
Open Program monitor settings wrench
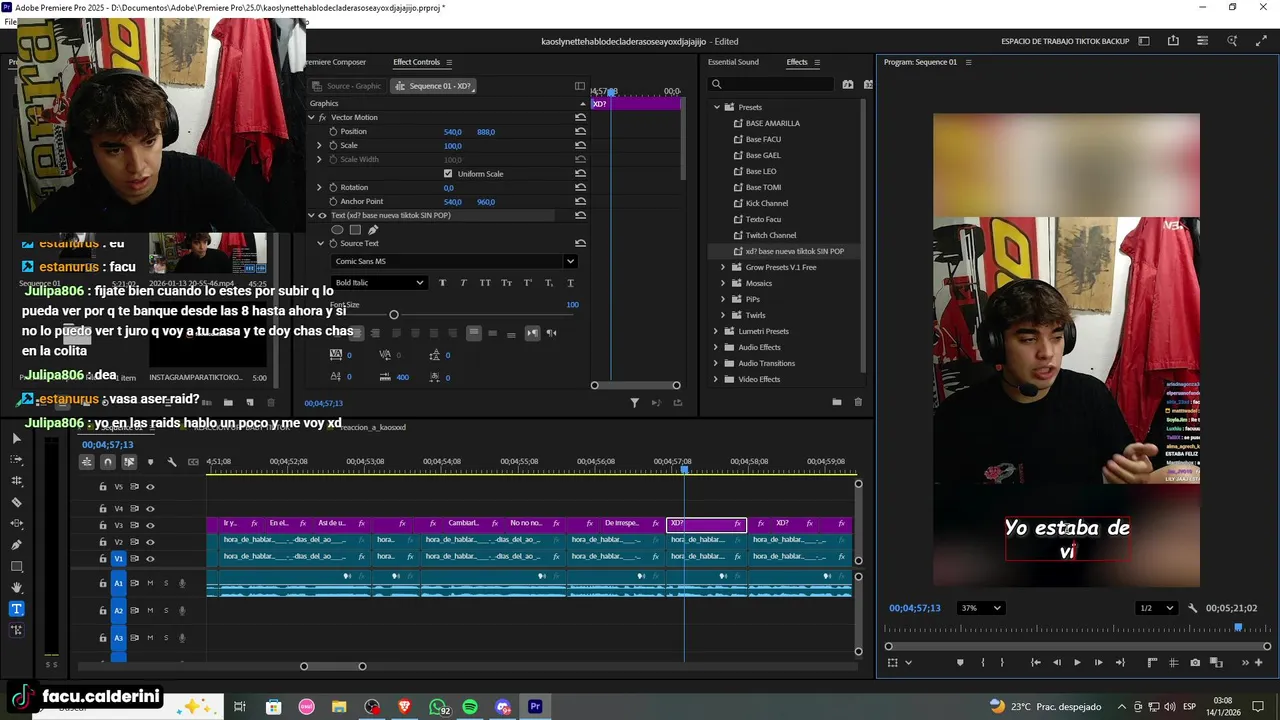tap(1192, 608)
